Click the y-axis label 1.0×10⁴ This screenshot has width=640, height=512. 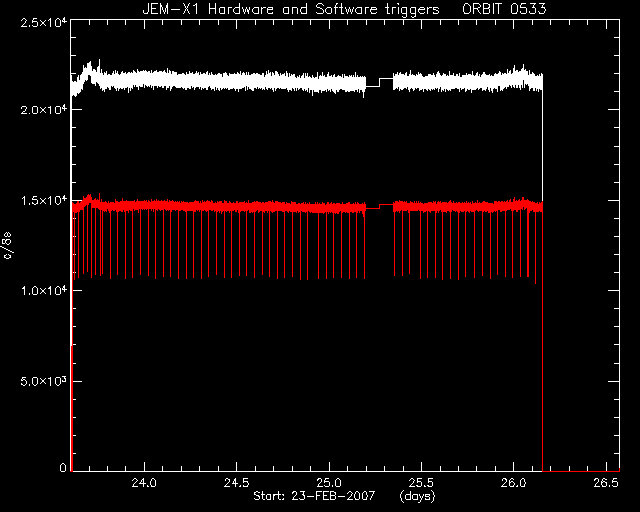click(44, 291)
